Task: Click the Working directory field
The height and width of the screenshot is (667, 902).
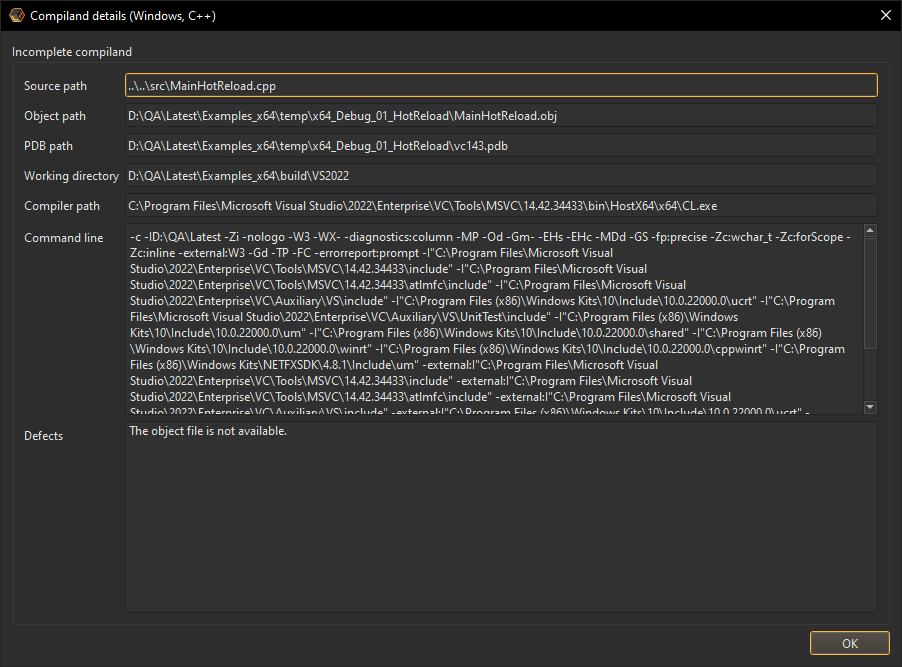Action: tap(501, 176)
